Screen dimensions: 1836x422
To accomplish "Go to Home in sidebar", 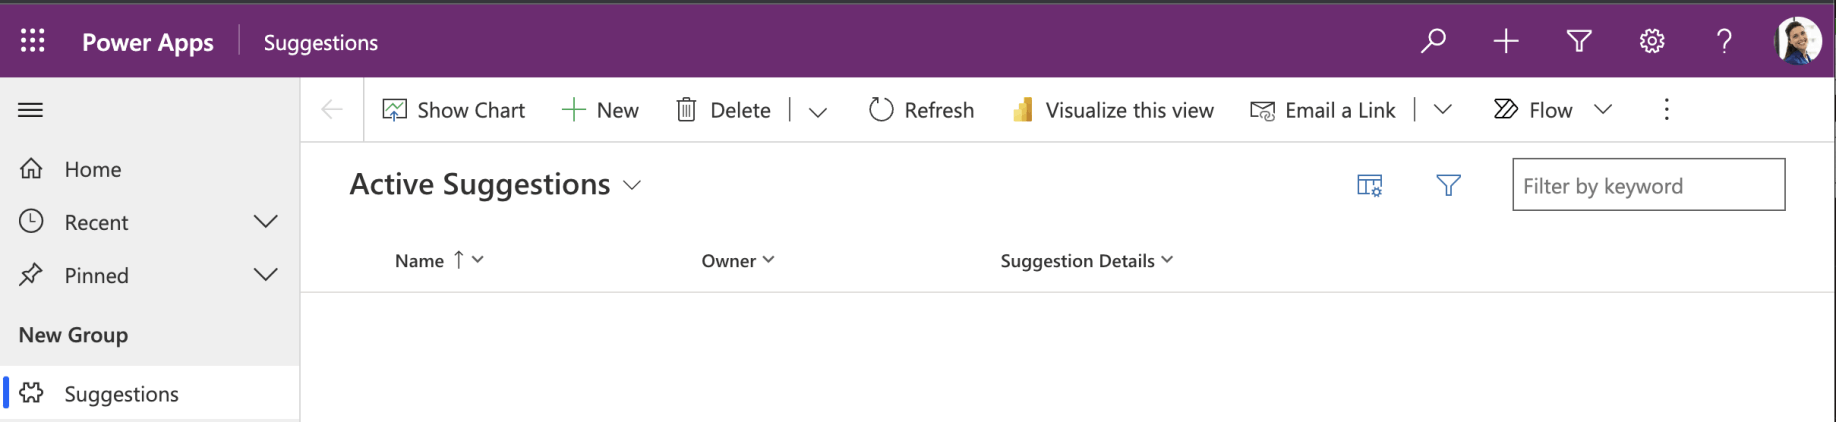I will point(92,169).
